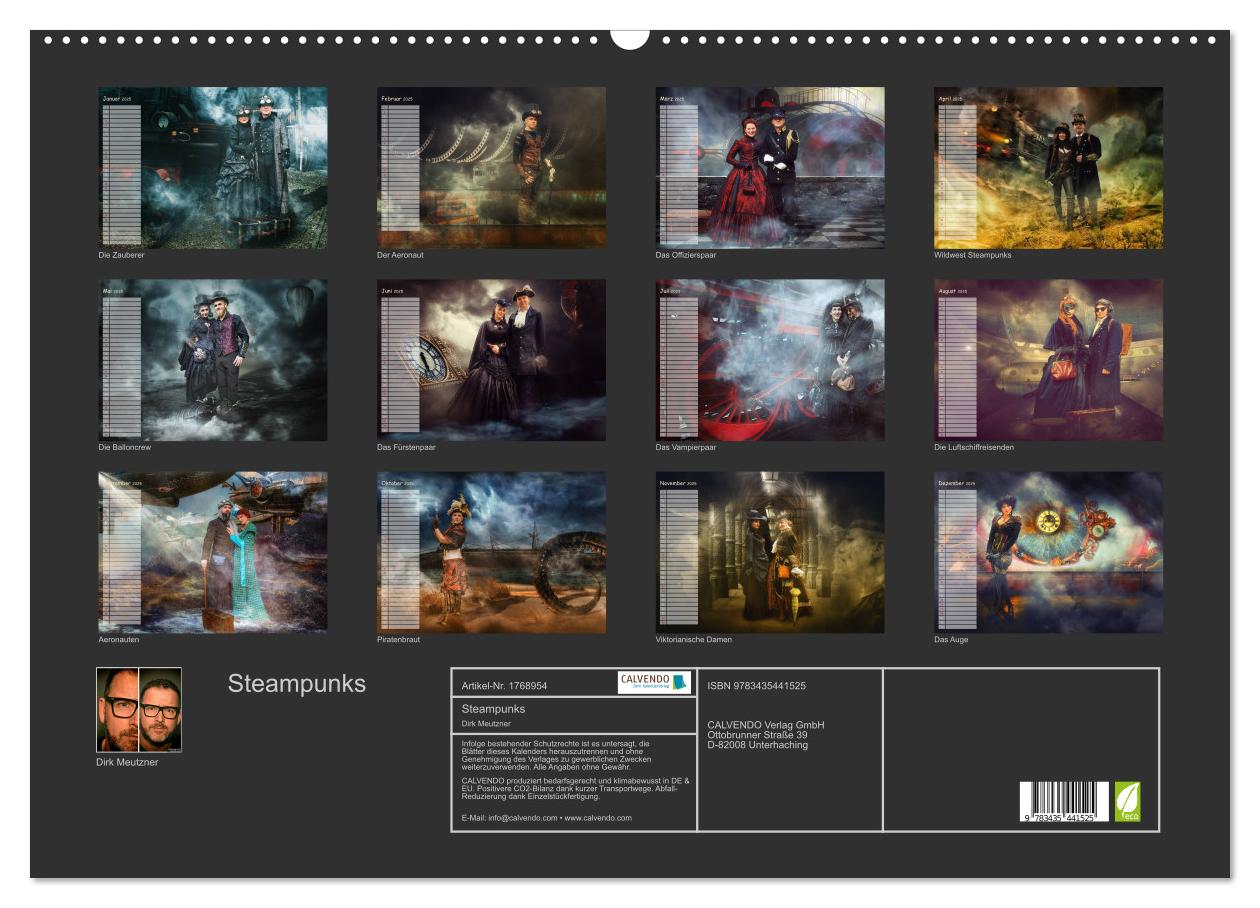Image resolution: width=1260 pixels, height=908 pixels.
Task: Click the Steampunks title inside info box
Action: (x=493, y=709)
